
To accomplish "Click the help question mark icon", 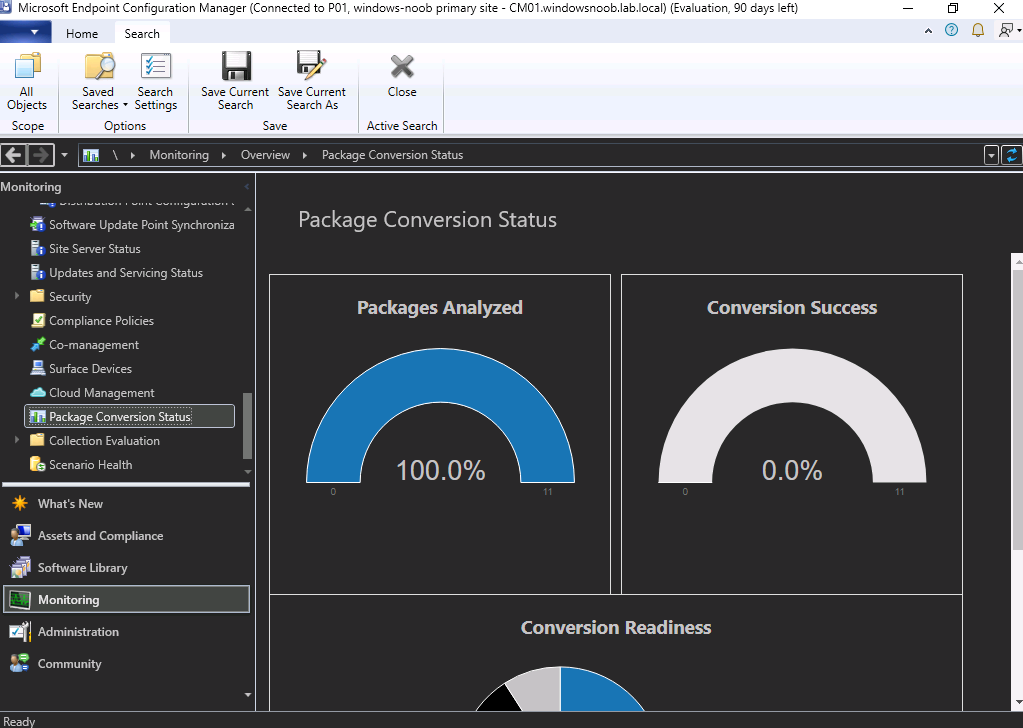I will point(951,30).
